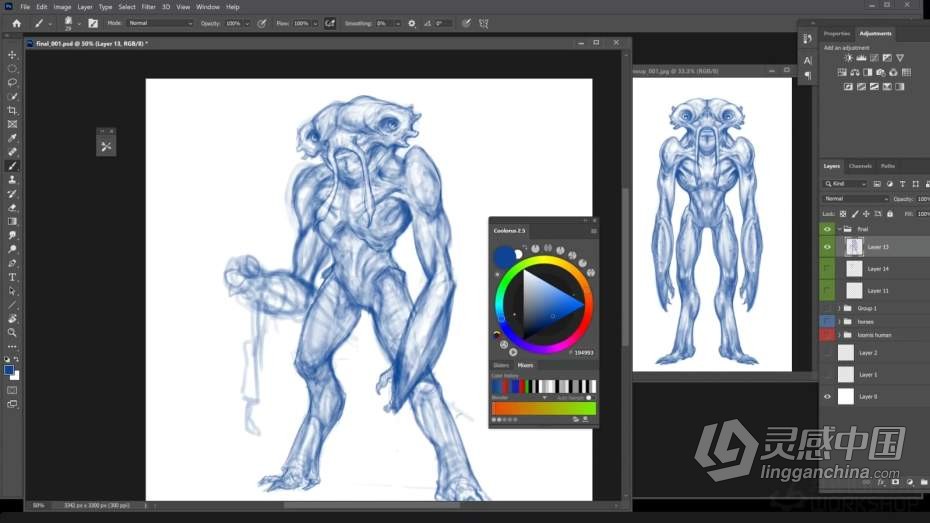Select the Elliptical Marquee tool
Image resolution: width=930 pixels, height=523 pixels.
12,69
